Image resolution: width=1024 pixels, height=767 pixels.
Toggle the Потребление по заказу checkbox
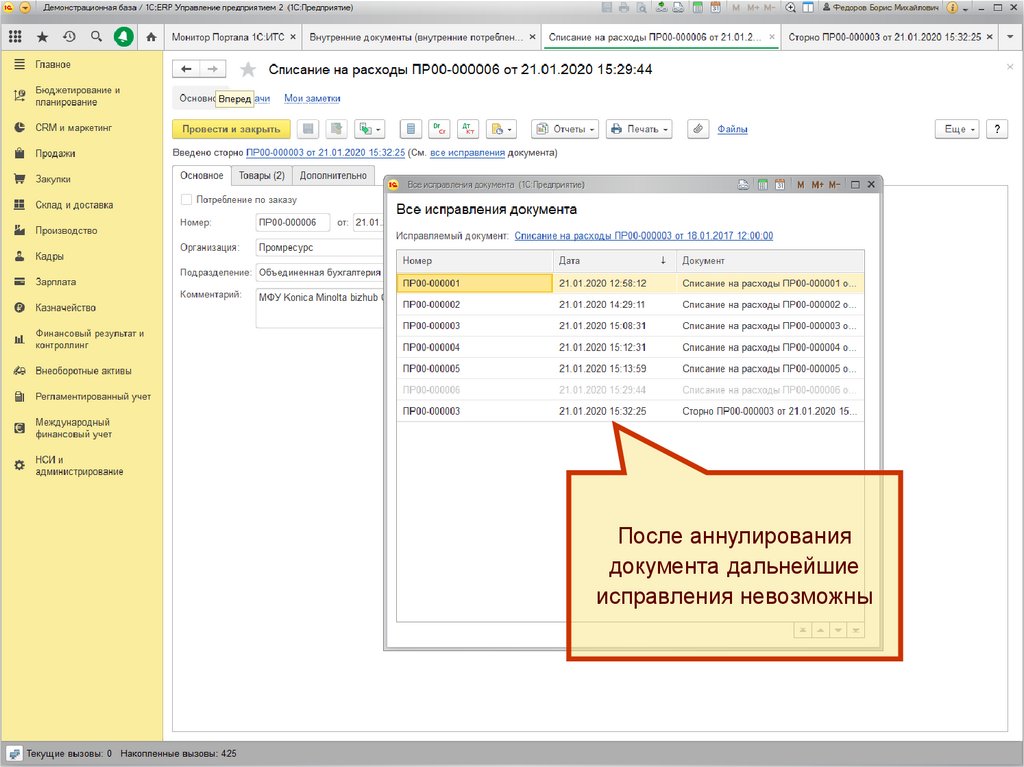186,200
